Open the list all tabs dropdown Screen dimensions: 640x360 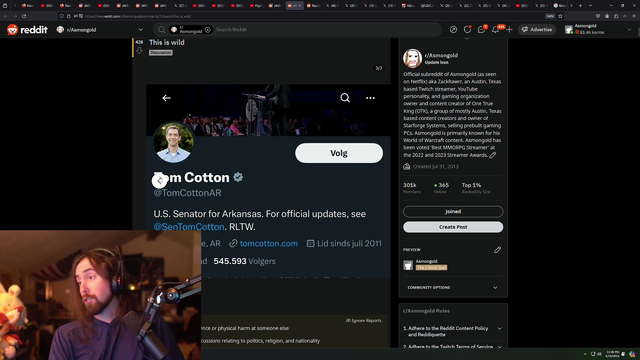[590, 6]
